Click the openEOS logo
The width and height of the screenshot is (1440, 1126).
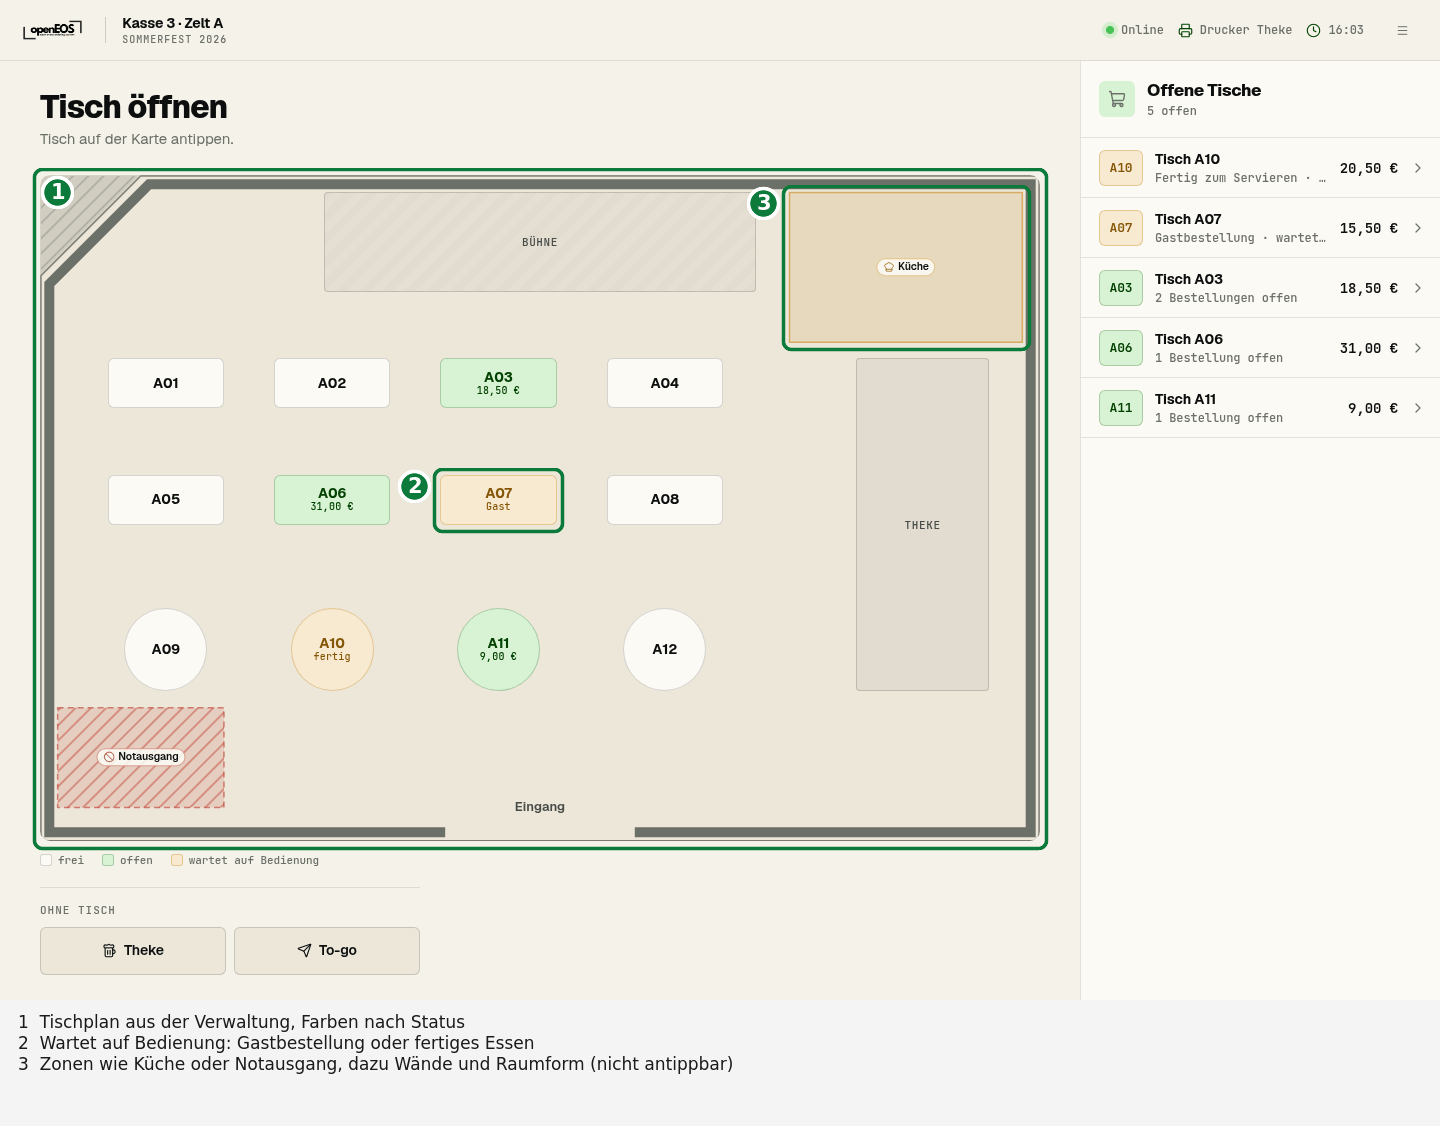coord(52,30)
